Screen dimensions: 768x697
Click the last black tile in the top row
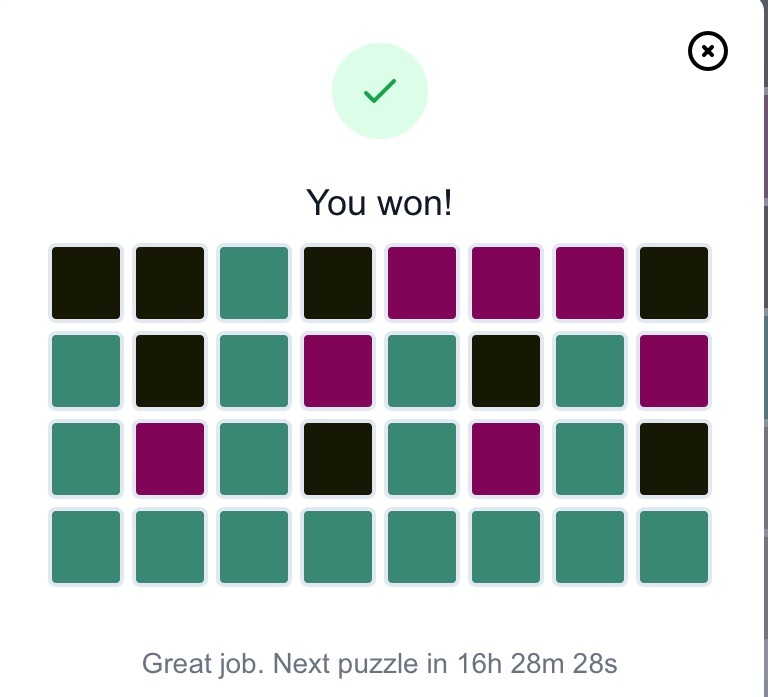tap(673, 283)
